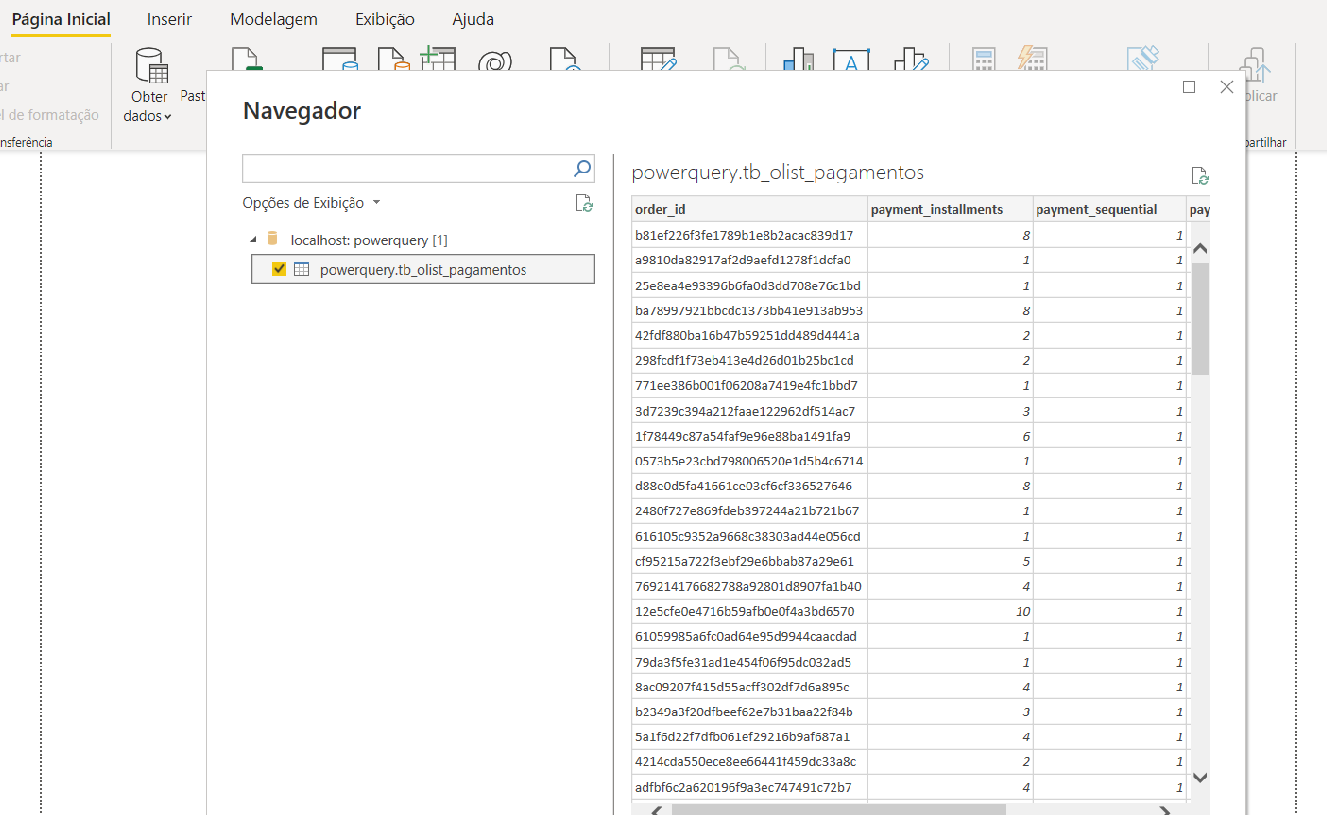This screenshot has width=1327, height=815.
Task: Click cell 3d7239c394a212faae122962df514ac7
Action: coord(749,411)
